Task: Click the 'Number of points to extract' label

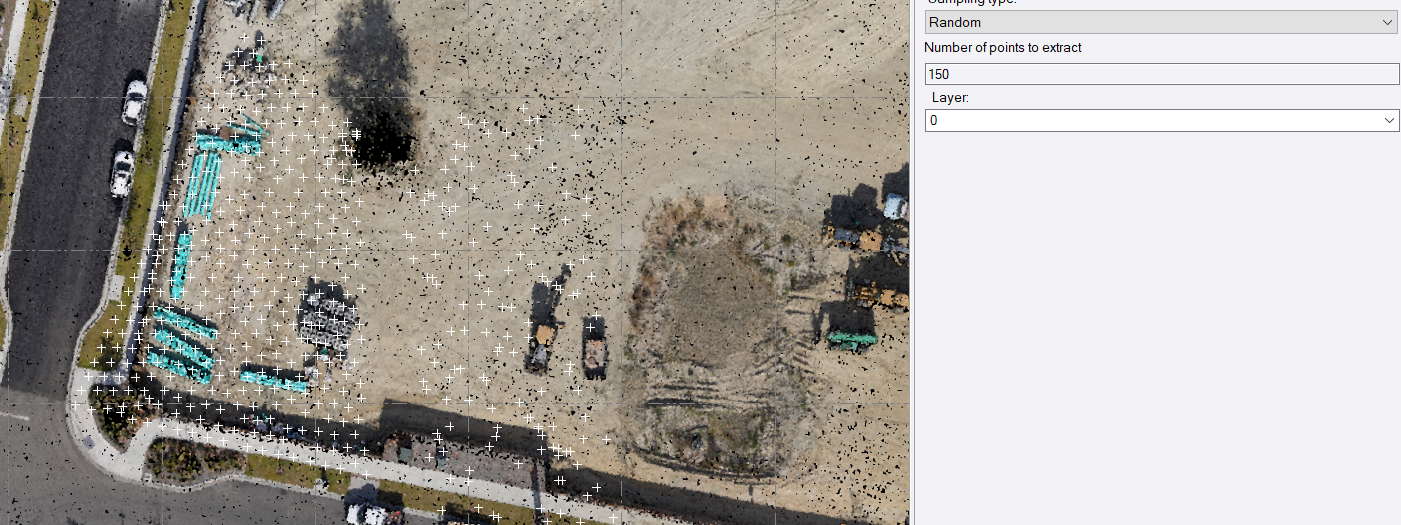Action: point(1003,48)
